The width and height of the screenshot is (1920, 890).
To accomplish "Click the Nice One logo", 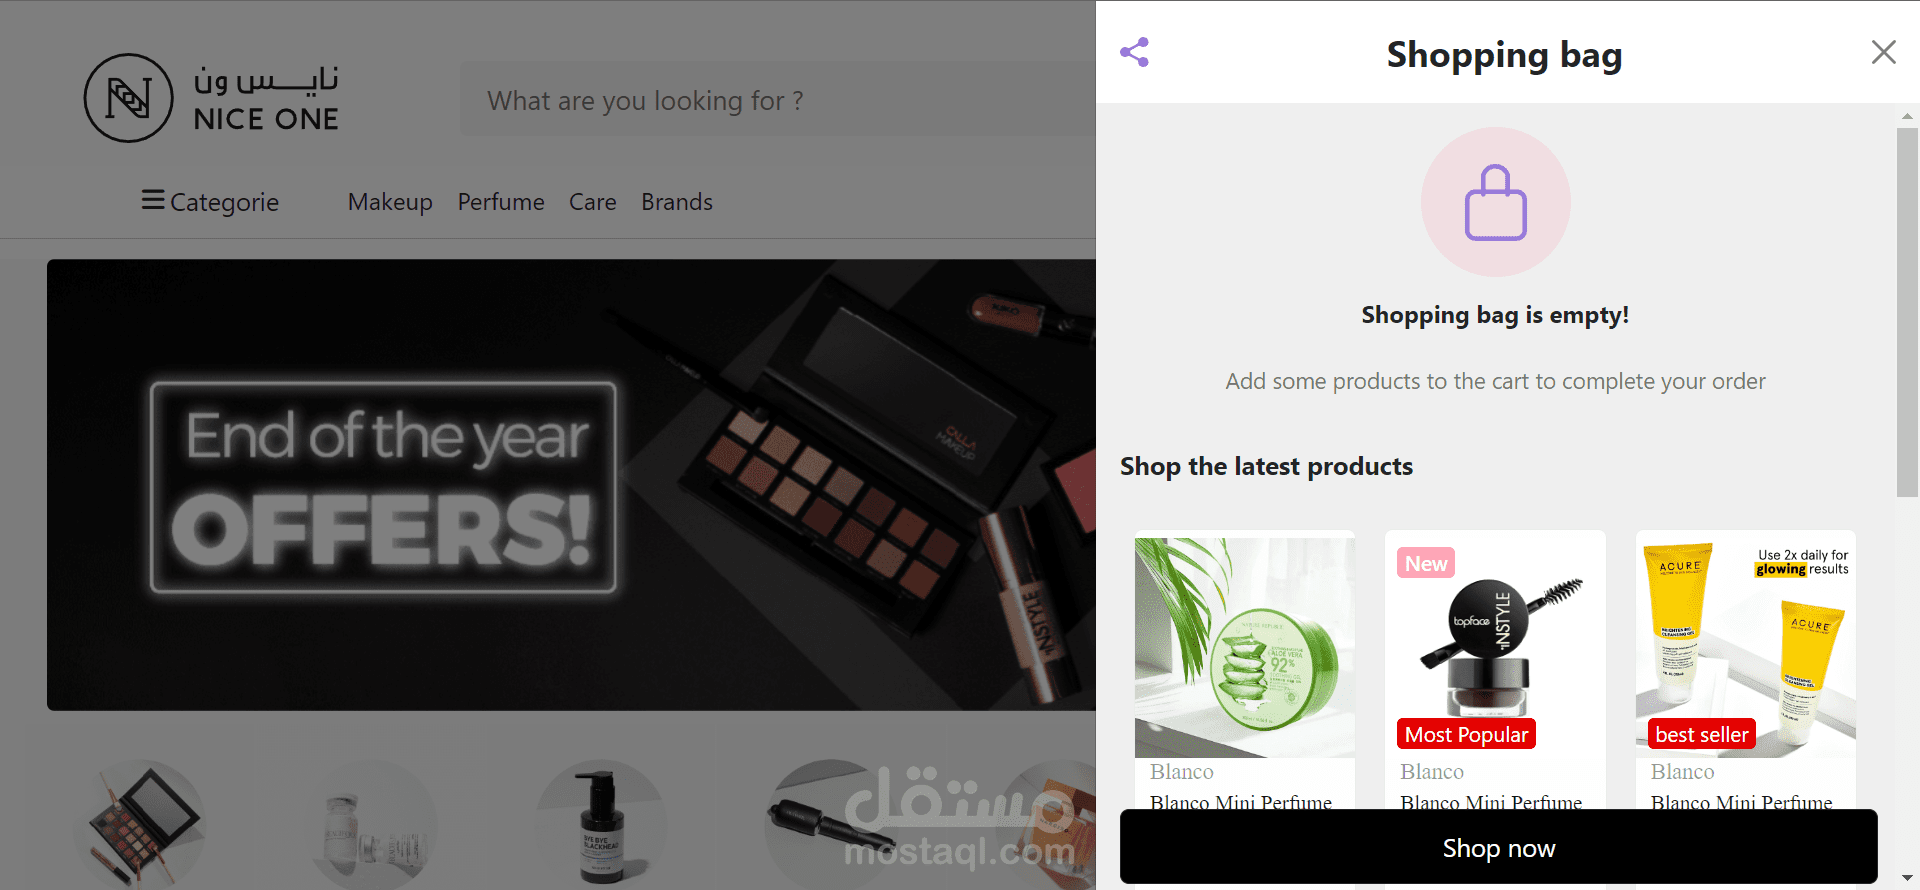I will (x=212, y=98).
